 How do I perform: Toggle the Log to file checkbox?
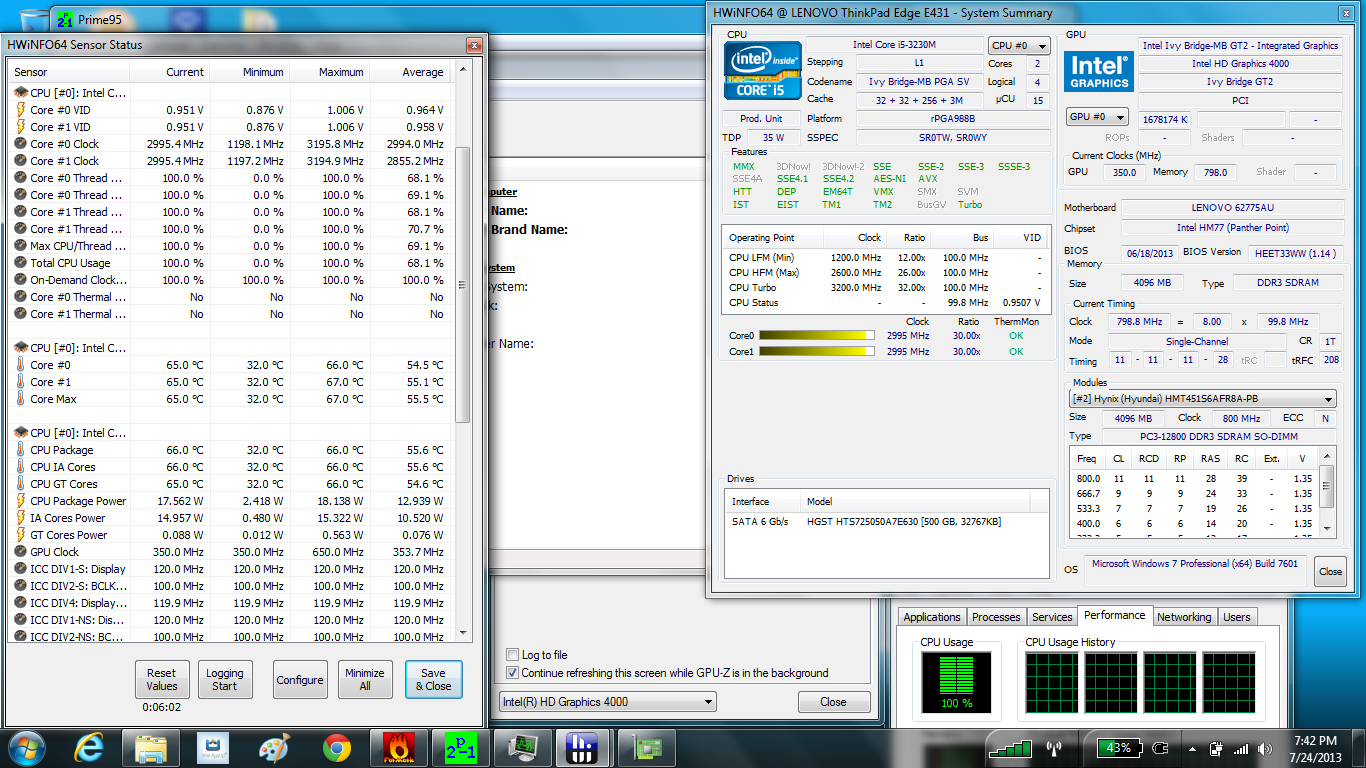point(513,655)
